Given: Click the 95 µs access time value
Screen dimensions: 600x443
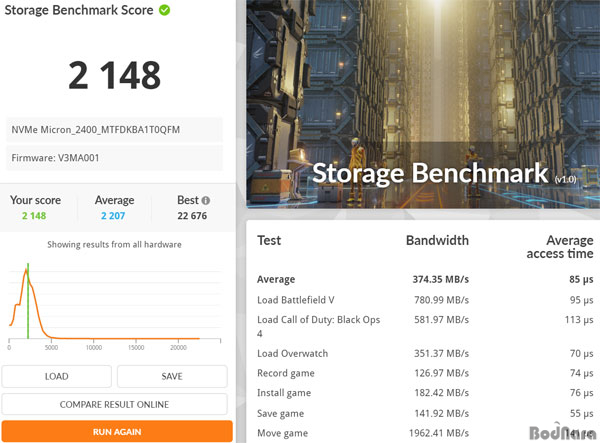Looking at the screenshot, I should point(582,300).
